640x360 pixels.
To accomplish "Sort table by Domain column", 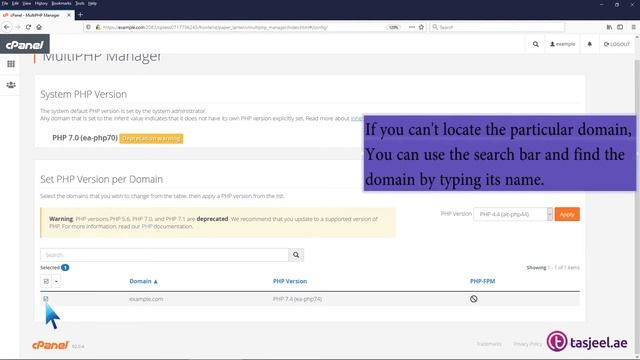I will pyautogui.click(x=143, y=281).
